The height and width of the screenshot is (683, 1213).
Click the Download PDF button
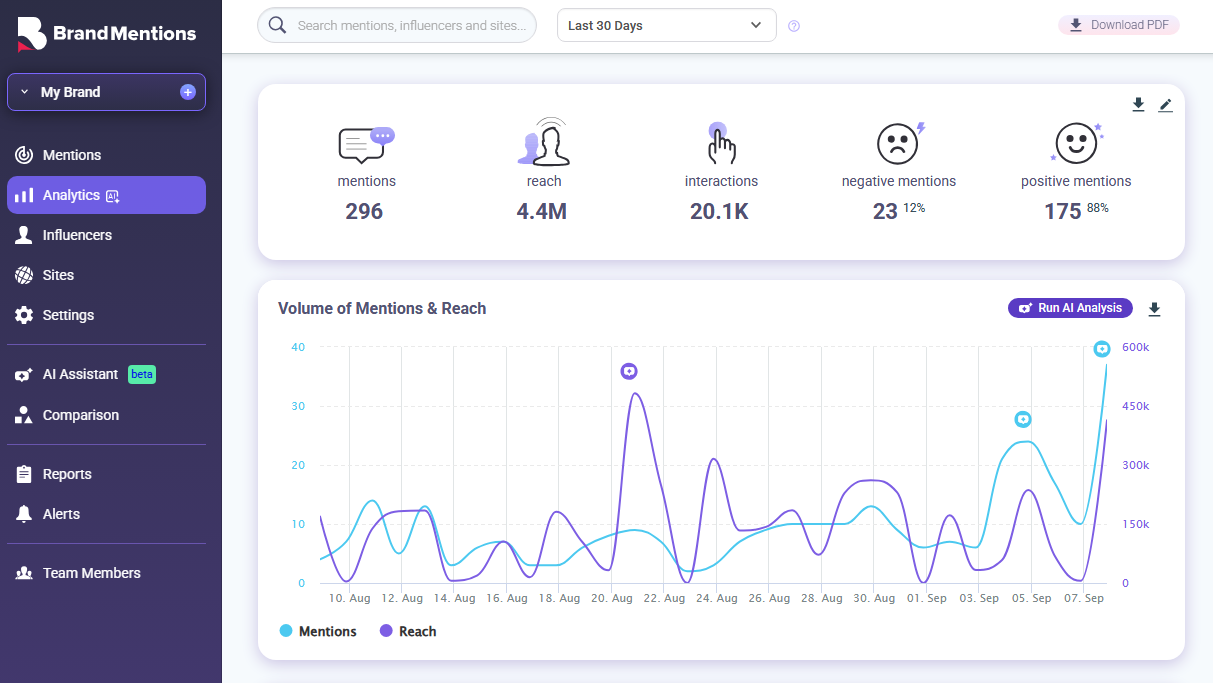(1118, 24)
